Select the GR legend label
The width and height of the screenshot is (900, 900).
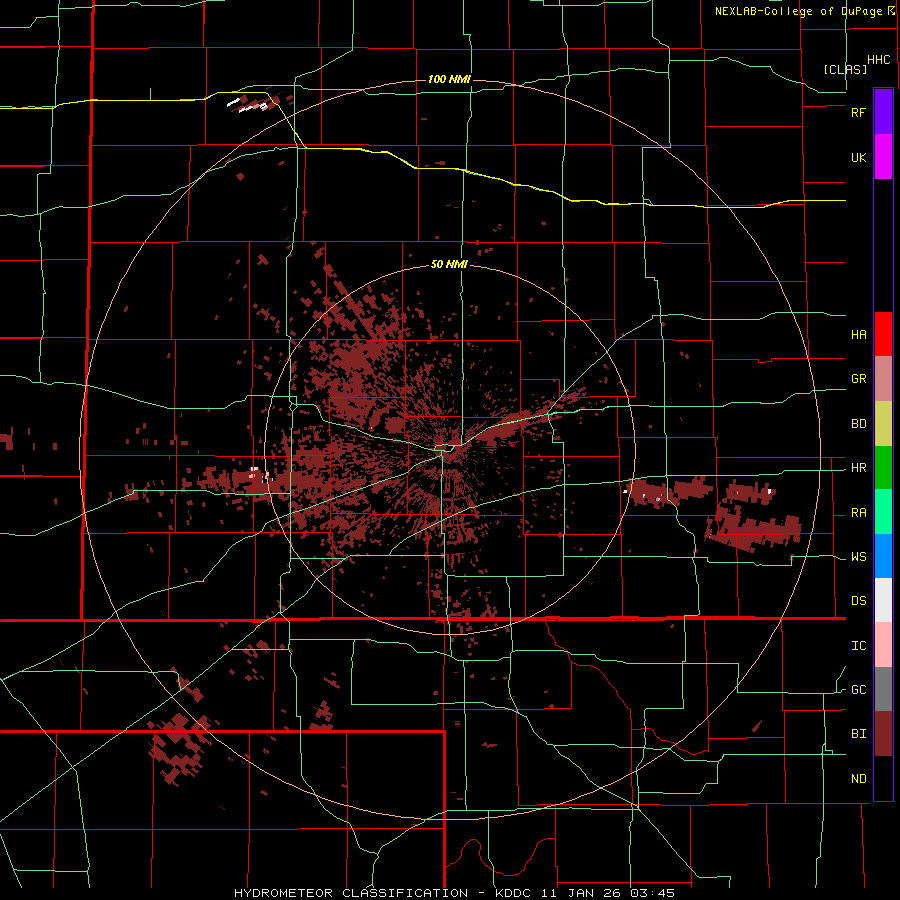858,379
